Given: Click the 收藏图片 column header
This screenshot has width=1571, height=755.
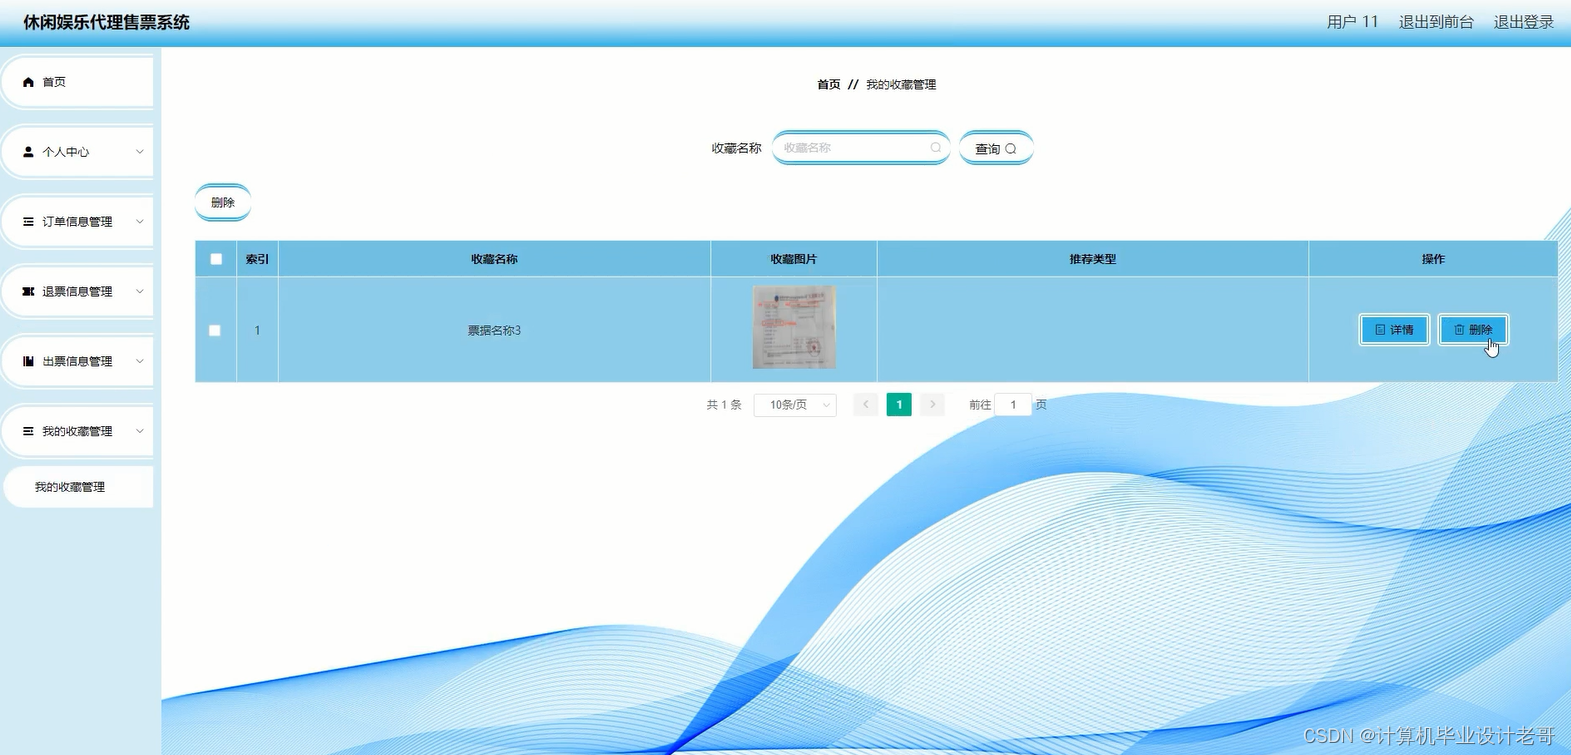Looking at the screenshot, I should 794,259.
